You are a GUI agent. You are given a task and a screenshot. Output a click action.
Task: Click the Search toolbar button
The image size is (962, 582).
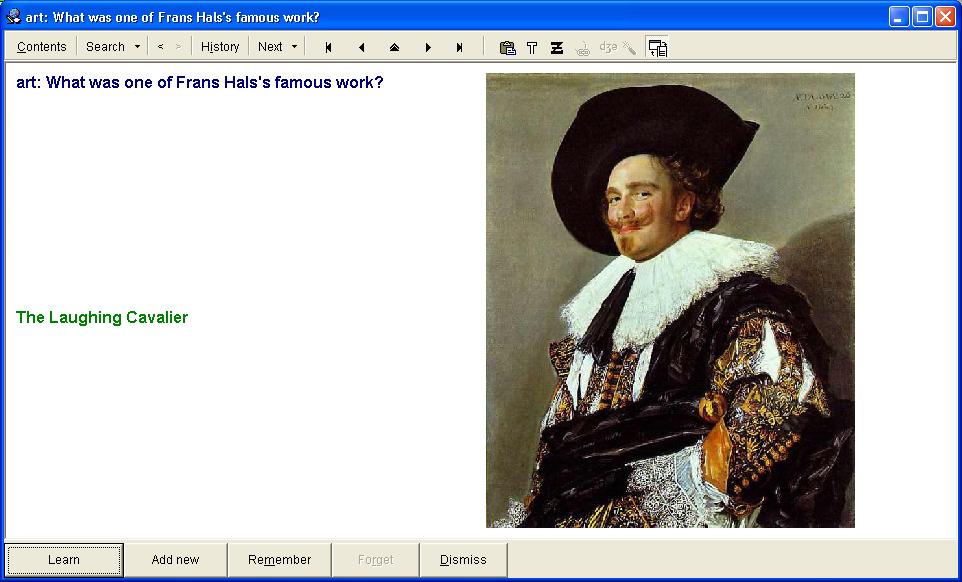tap(105, 47)
